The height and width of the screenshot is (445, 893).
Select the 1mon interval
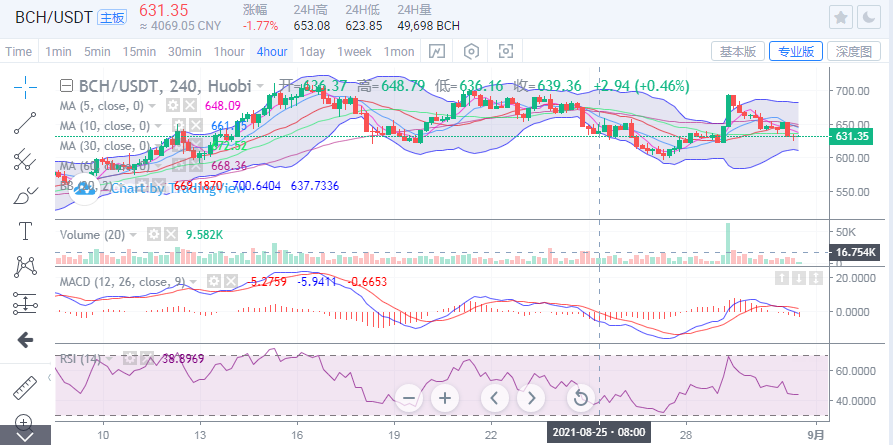coord(399,52)
